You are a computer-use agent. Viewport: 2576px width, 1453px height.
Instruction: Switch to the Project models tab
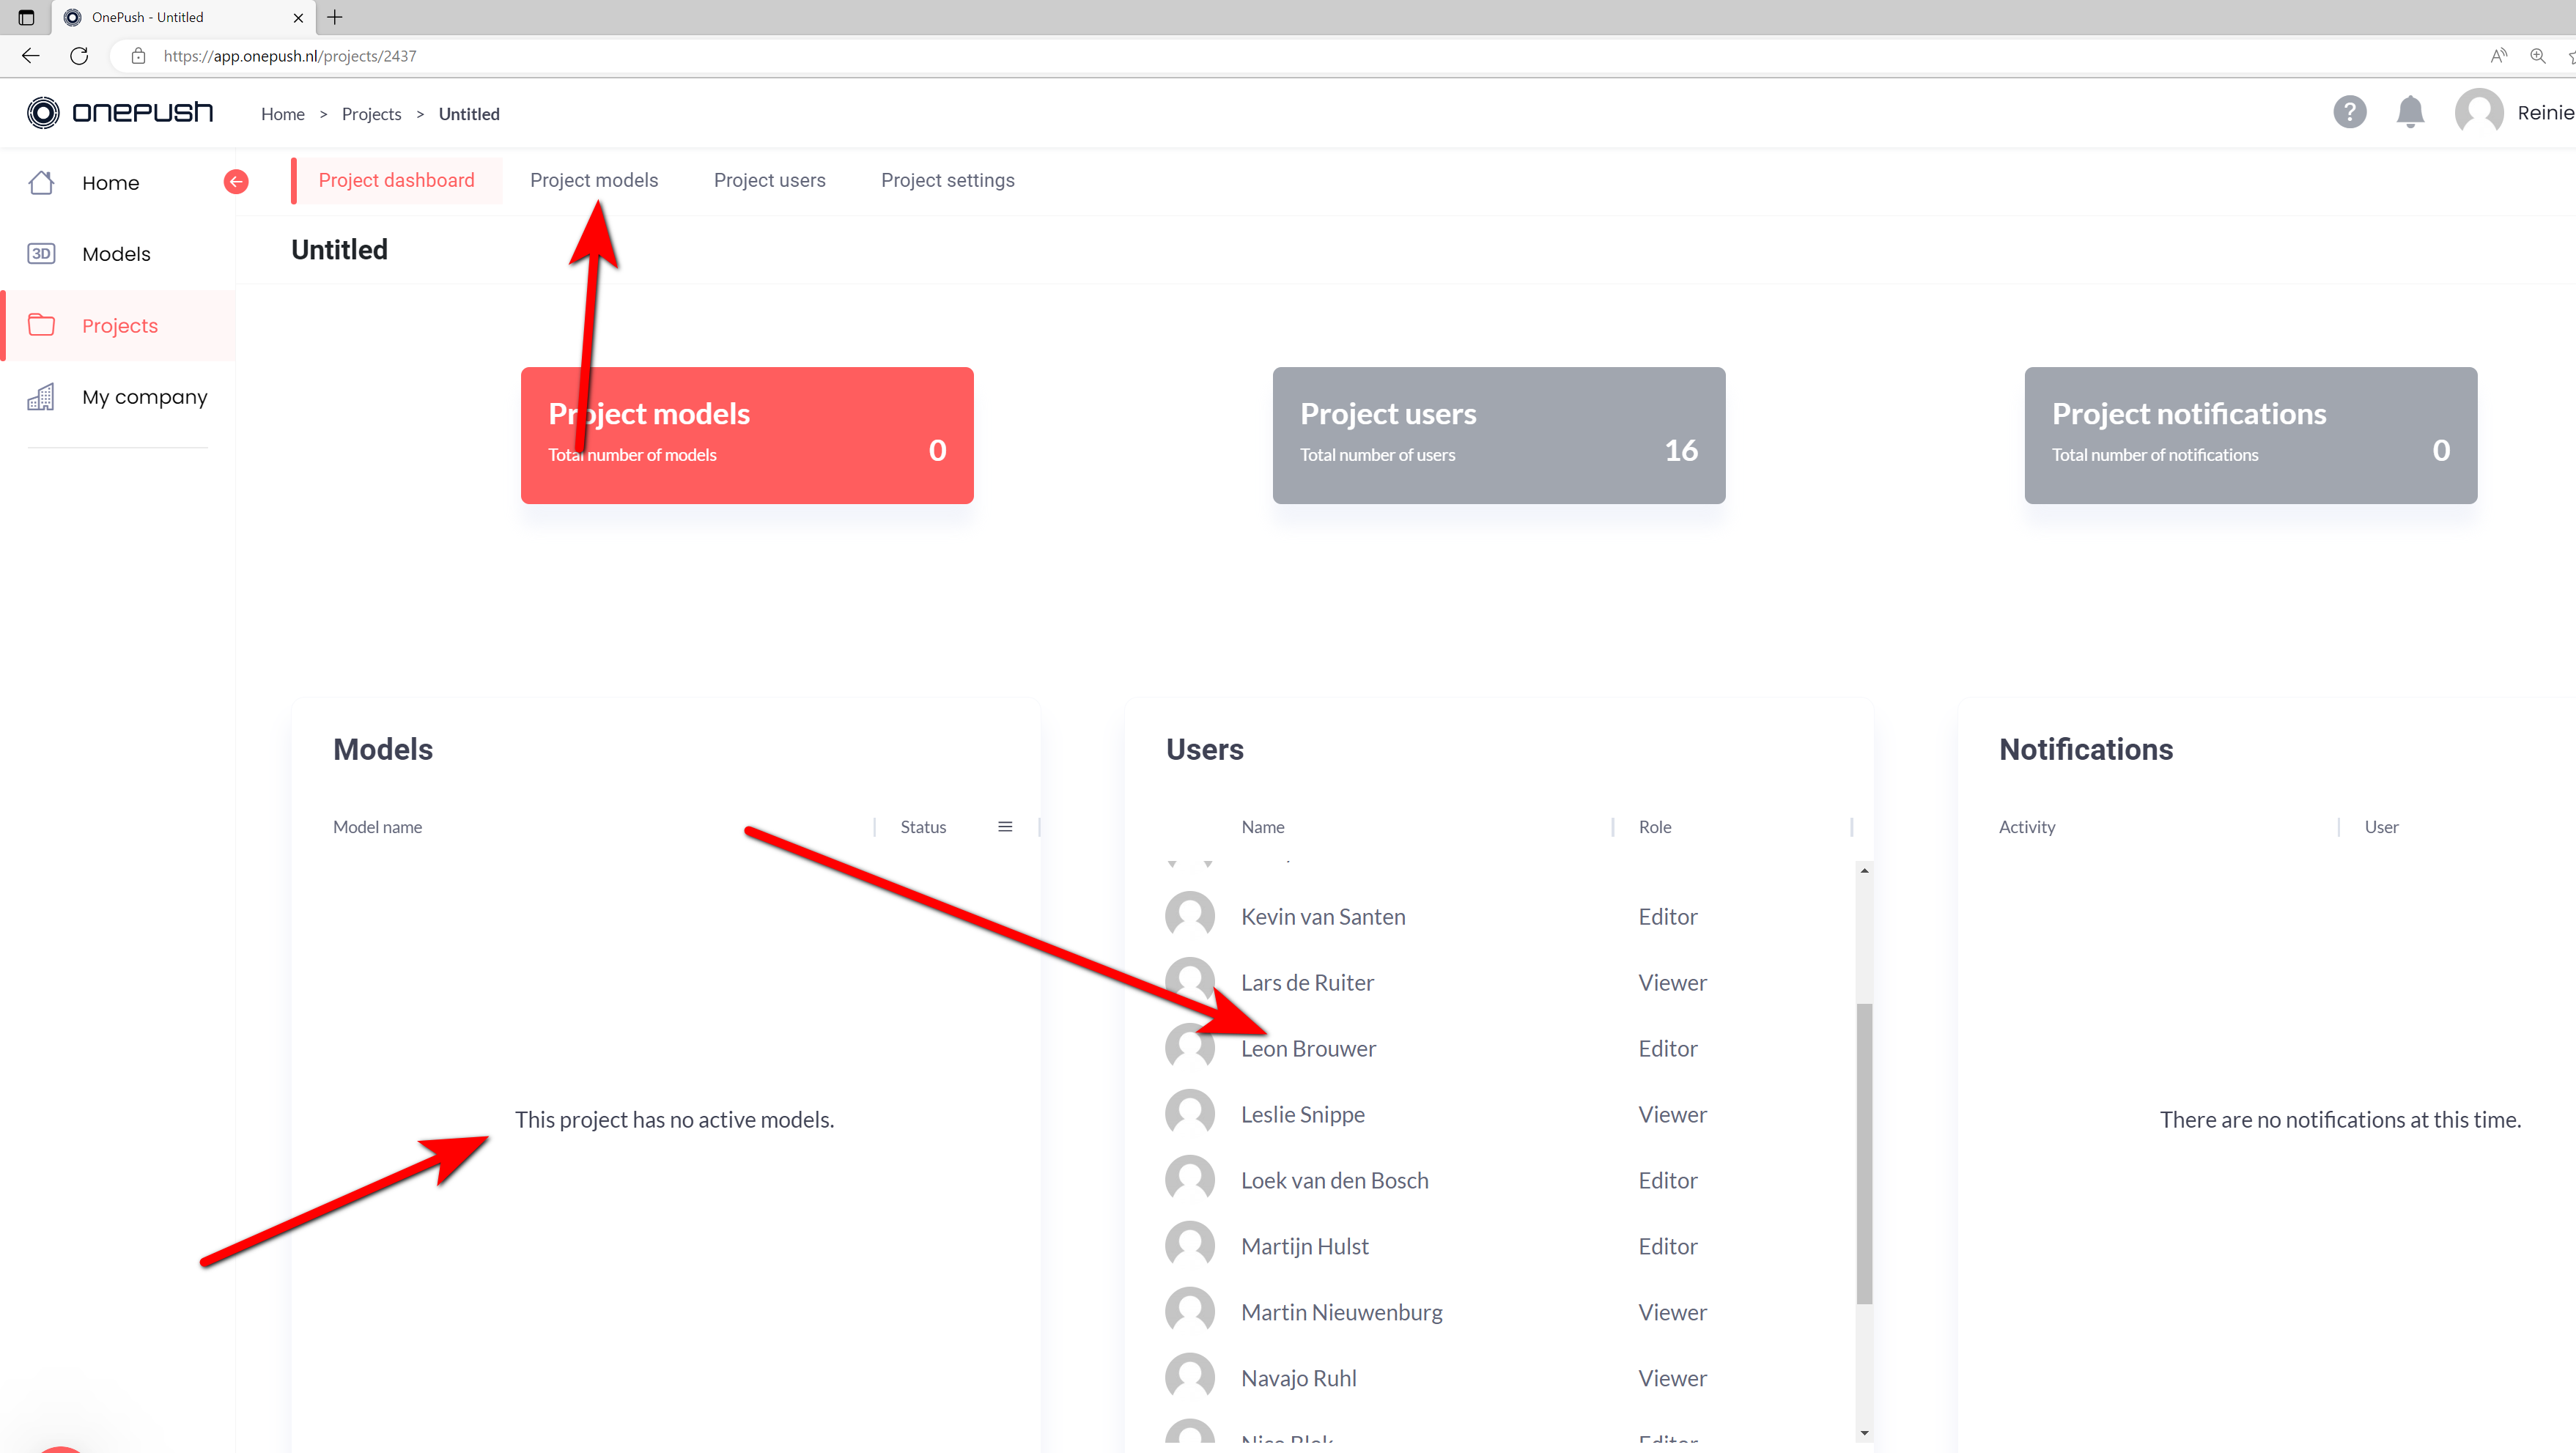594,181
